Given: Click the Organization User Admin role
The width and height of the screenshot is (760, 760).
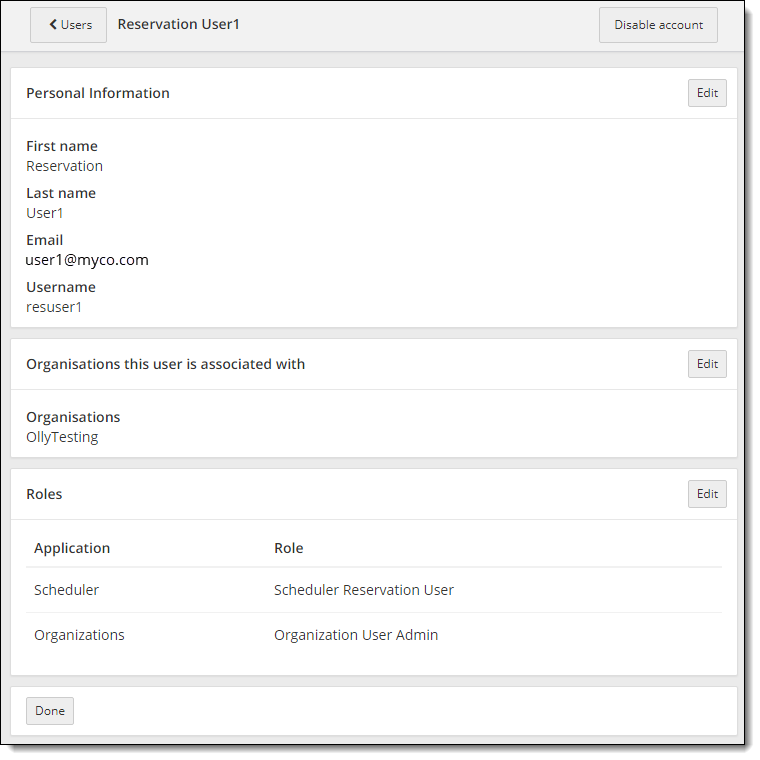Looking at the screenshot, I should 356,635.
